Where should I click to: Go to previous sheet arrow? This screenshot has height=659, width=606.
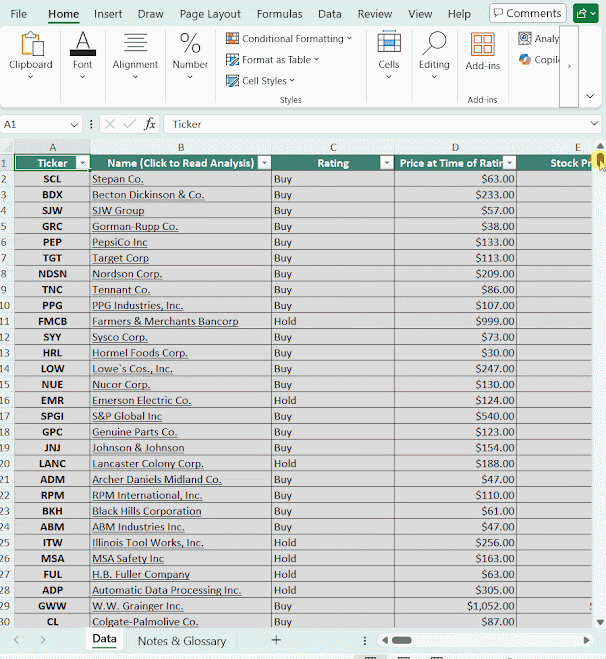[x=16, y=640]
